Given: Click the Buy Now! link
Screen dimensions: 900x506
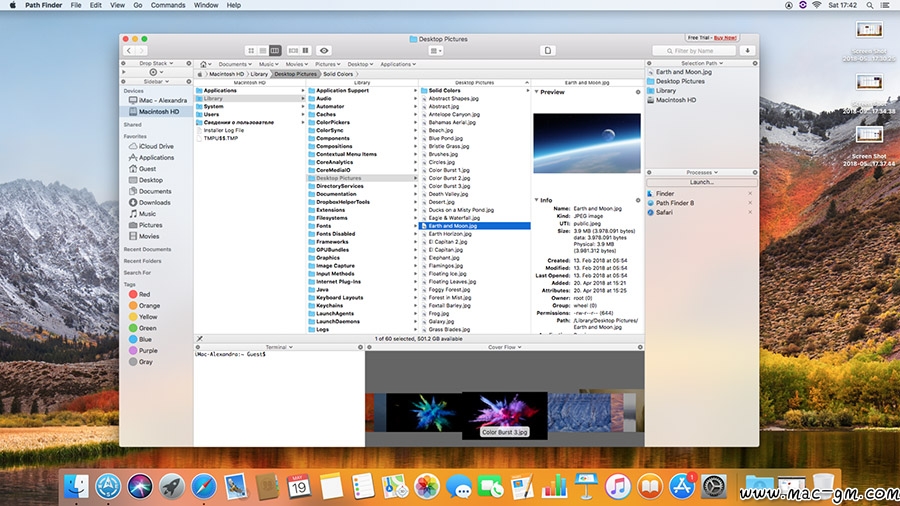Looking at the screenshot, I should pos(725,38).
